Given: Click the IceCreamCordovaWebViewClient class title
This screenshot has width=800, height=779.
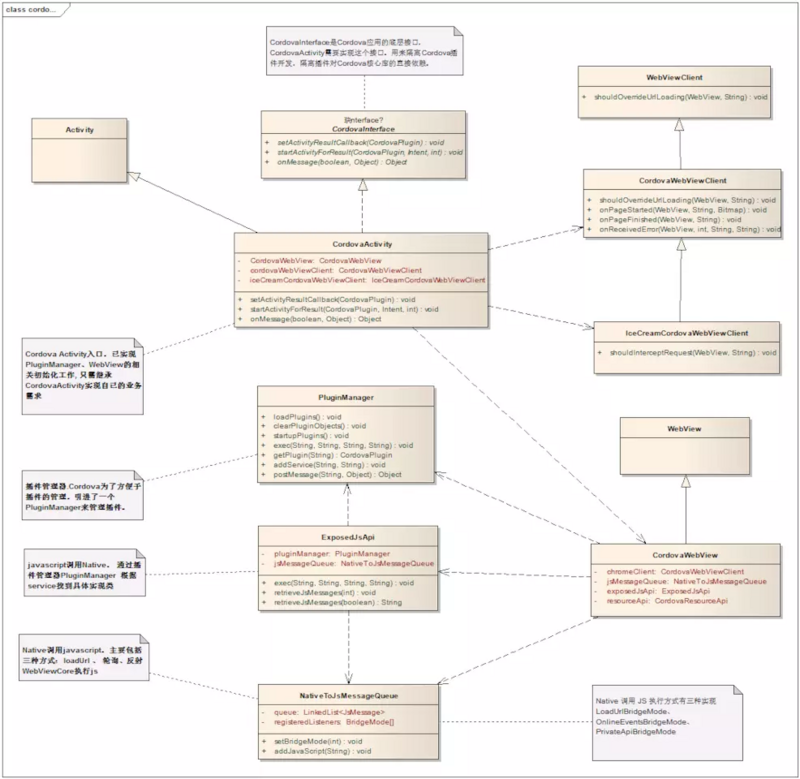Looking at the screenshot, I should click(686, 333).
